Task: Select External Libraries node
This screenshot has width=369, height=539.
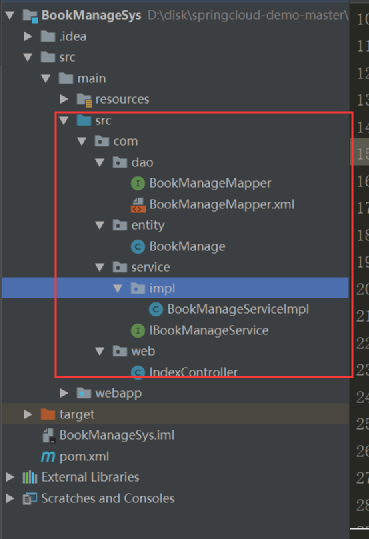Action: click(x=90, y=477)
